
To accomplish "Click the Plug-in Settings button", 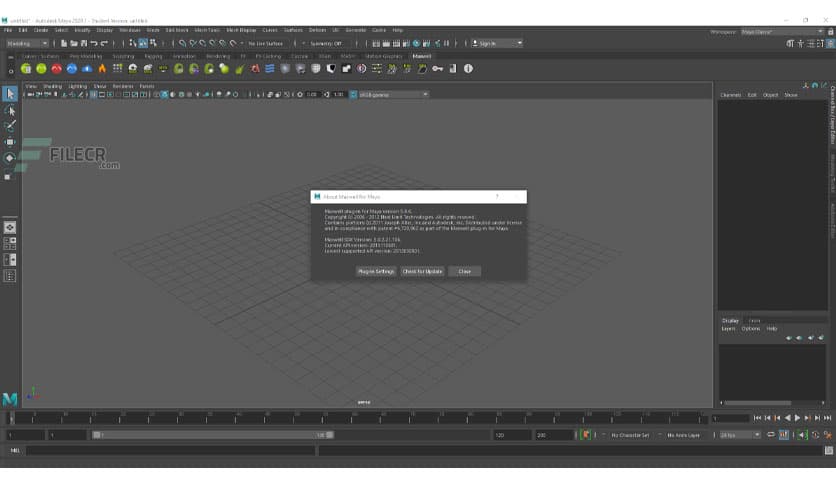I will [376, 271].
